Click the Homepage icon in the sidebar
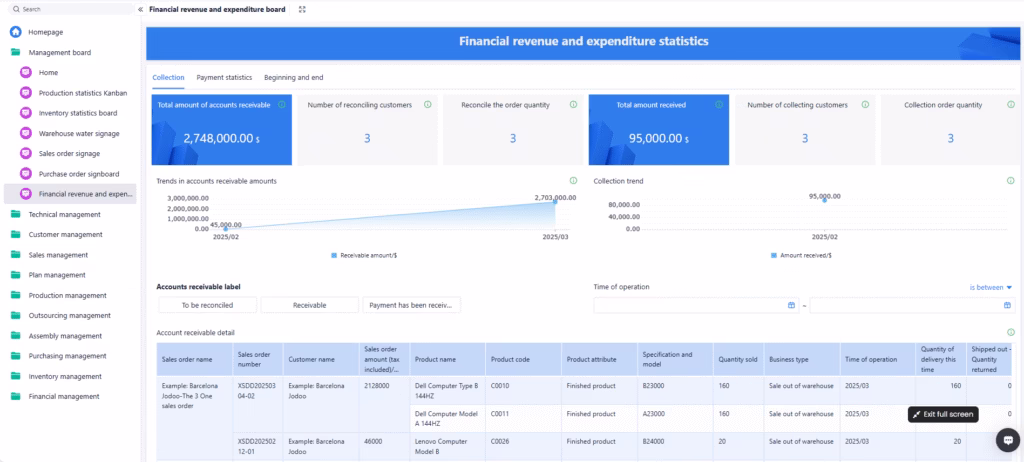The width and height of the screenshot is (1024, 462). pyautogui.click(x=16, y=32)
